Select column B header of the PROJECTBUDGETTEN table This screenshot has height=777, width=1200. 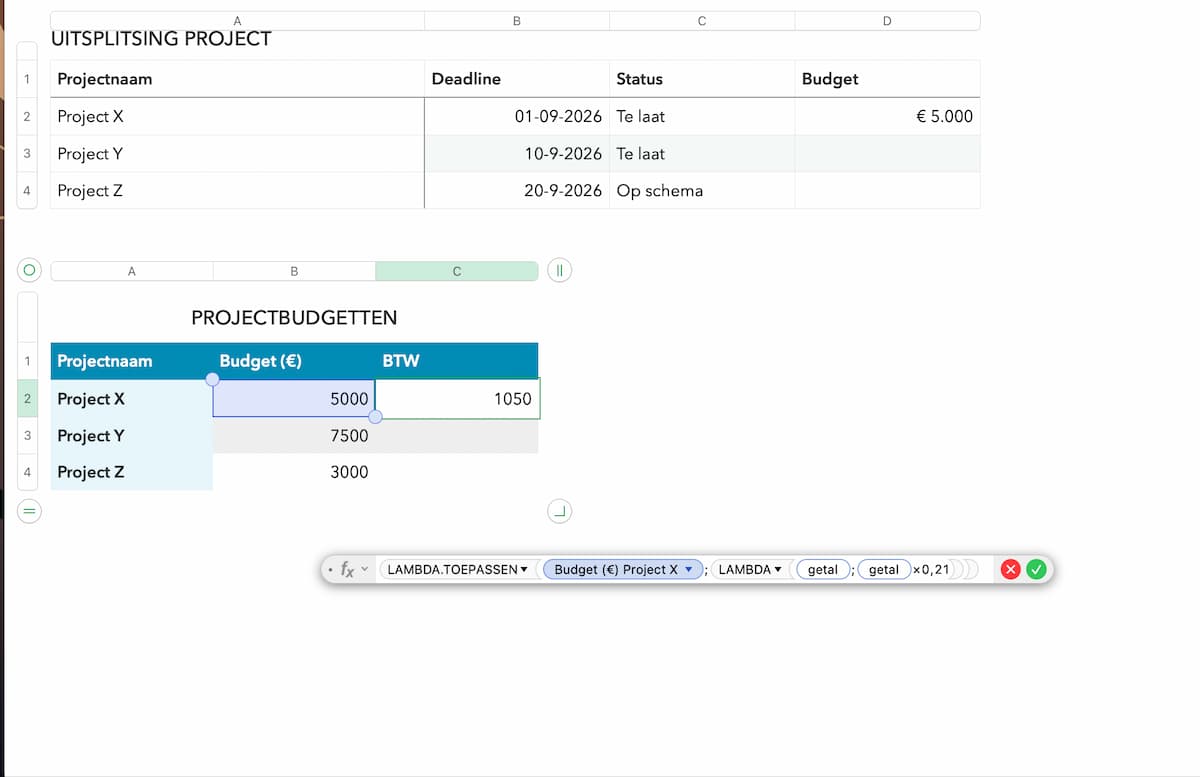[294, 271]
